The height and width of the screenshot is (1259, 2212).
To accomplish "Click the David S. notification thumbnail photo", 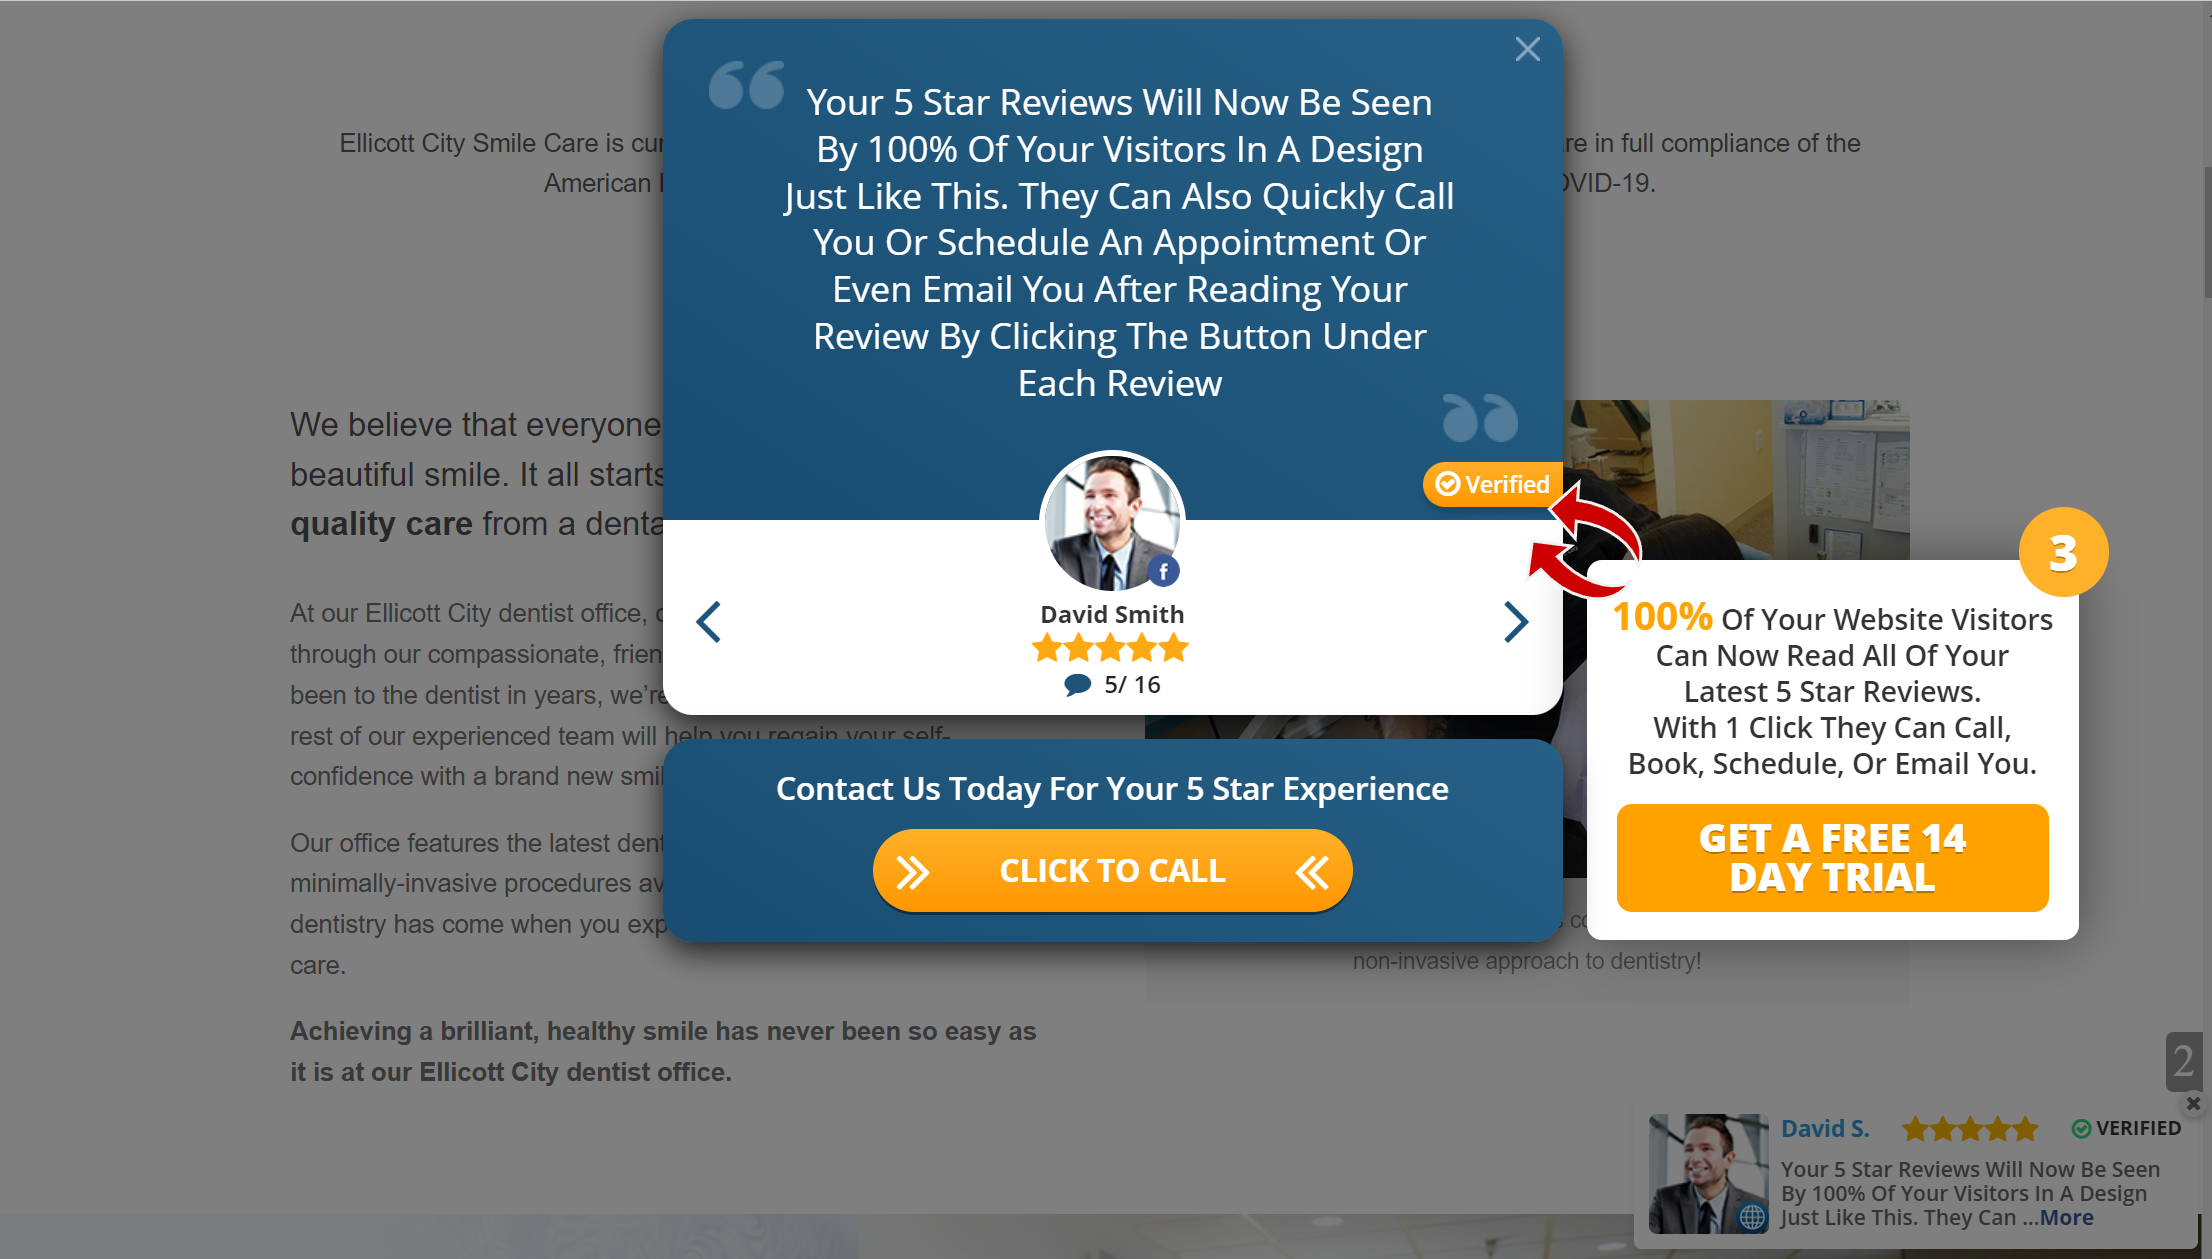I will point(1708,1174).
